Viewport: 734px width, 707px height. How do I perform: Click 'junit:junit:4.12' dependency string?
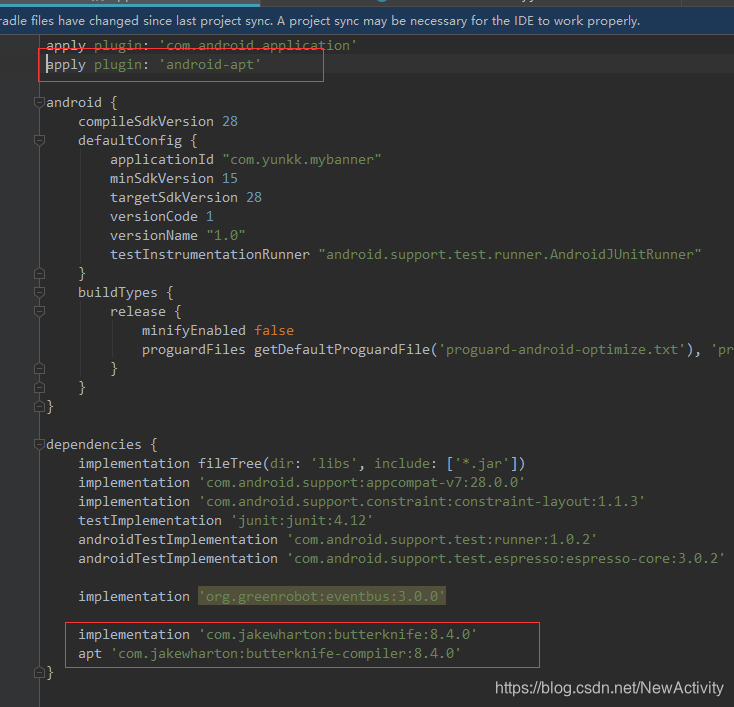[x=302, y=521]
